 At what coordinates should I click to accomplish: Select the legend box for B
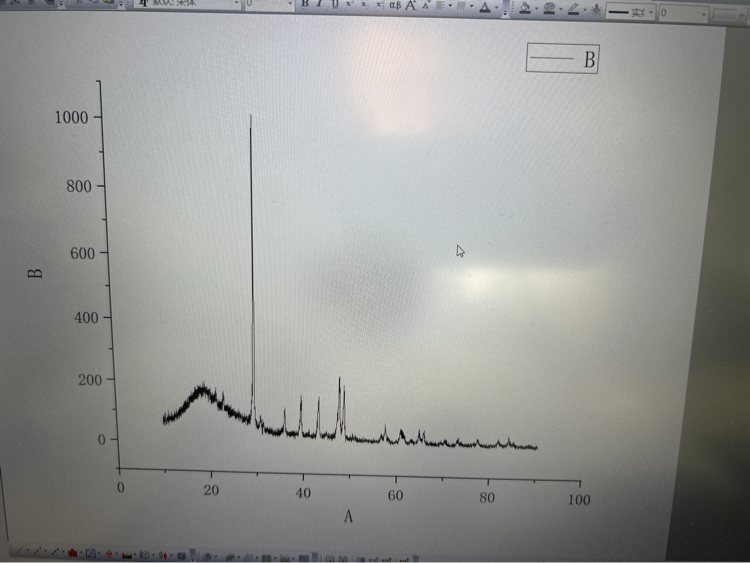click(x=562, y=59)
